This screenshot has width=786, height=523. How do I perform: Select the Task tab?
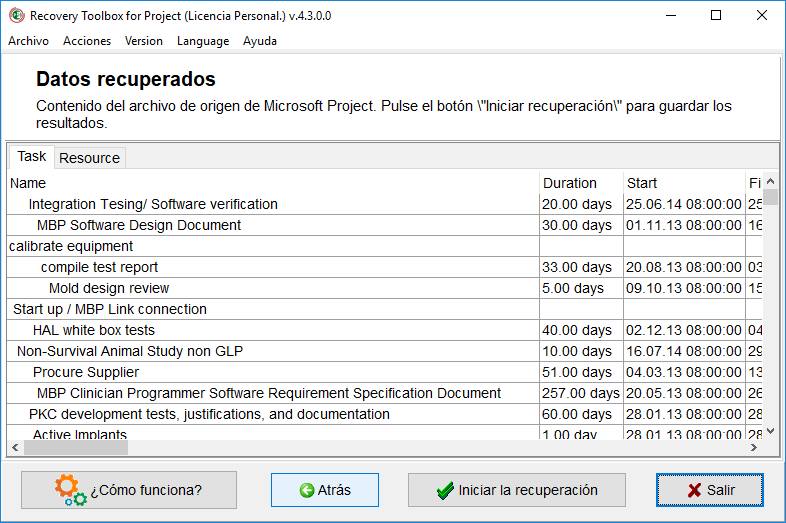coord(32,156)
